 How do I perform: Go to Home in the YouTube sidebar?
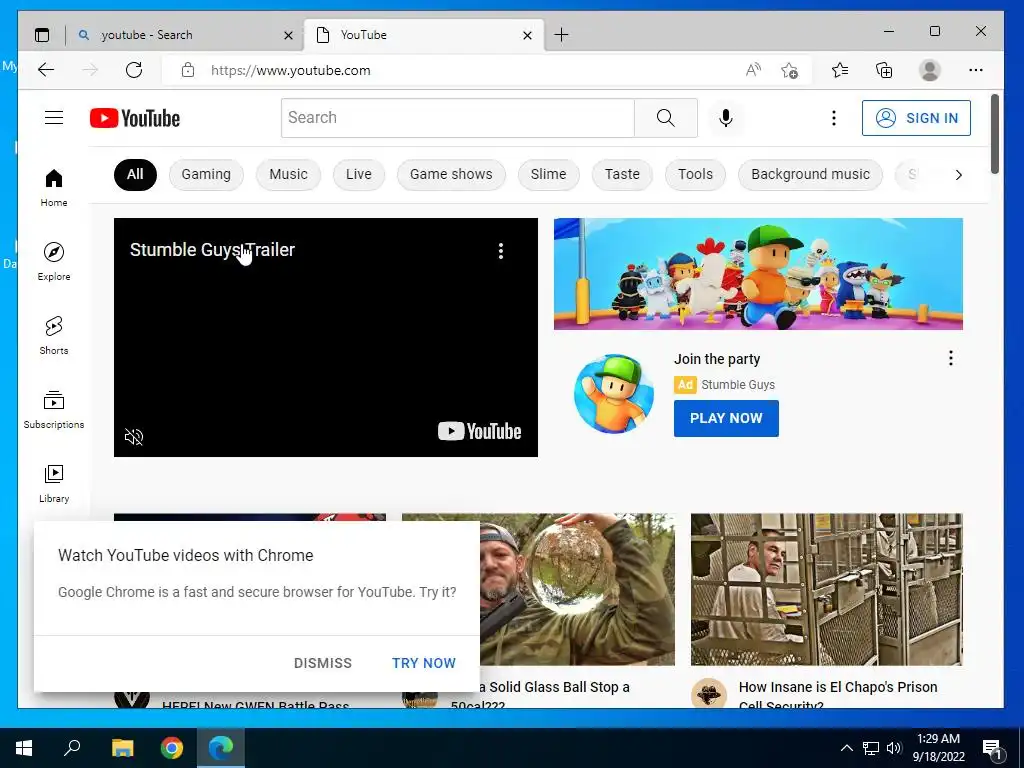(54, 188)
